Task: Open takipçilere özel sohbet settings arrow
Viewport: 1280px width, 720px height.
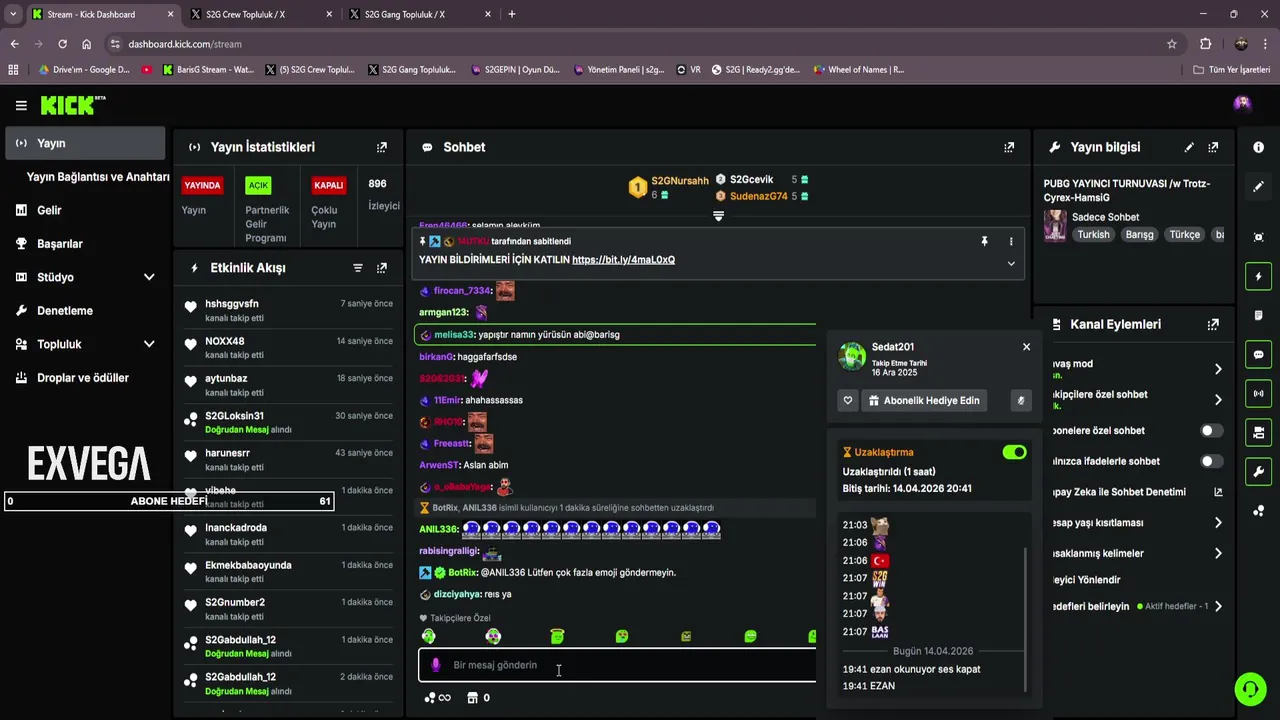Action: click(x=1218, y=400)
